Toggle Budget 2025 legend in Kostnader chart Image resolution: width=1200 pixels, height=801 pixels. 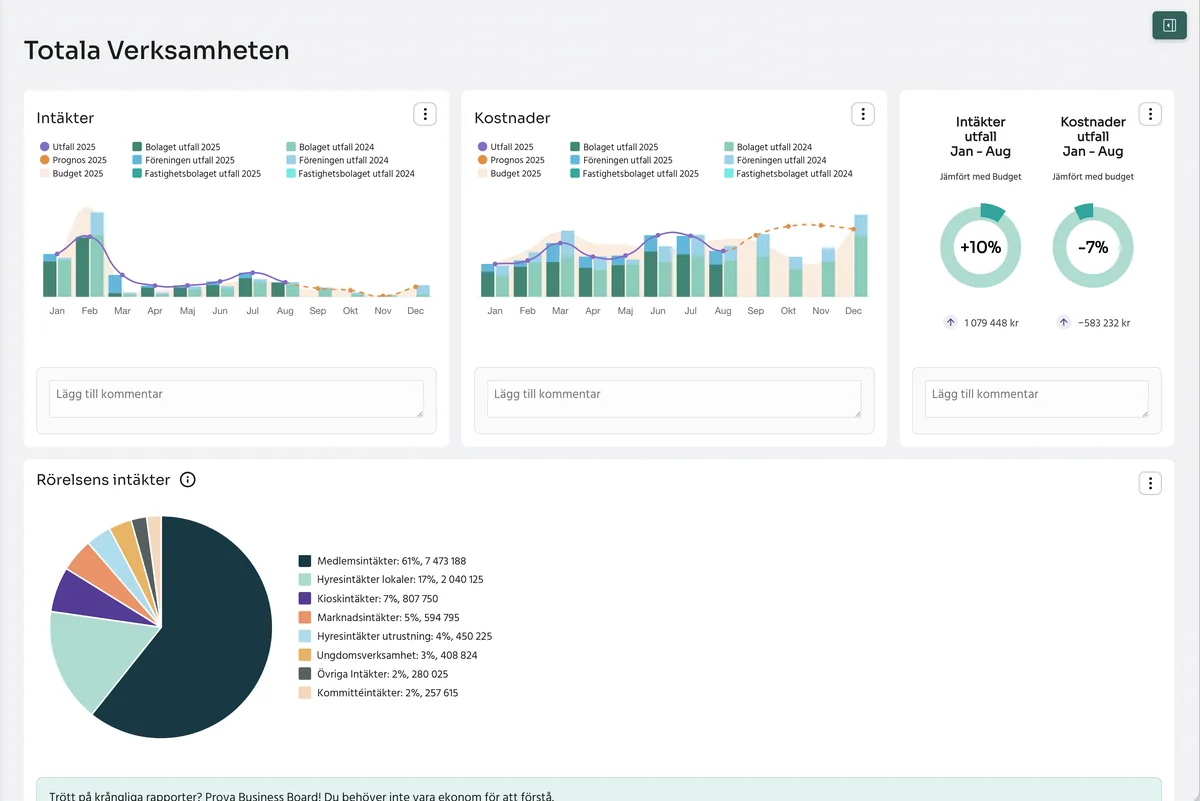[x=510, y=173]
